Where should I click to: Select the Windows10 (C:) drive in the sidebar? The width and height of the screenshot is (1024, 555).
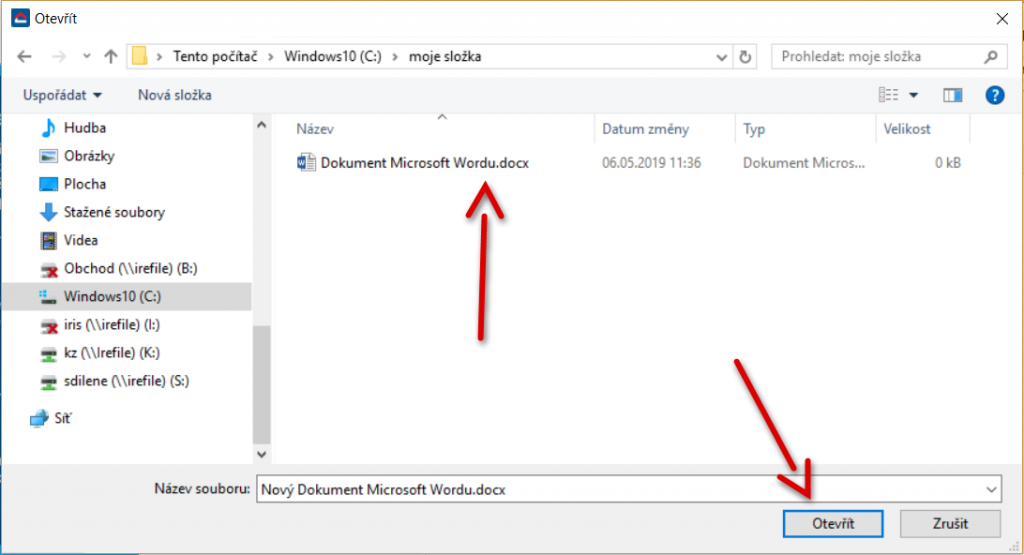[x=127, y=296]
